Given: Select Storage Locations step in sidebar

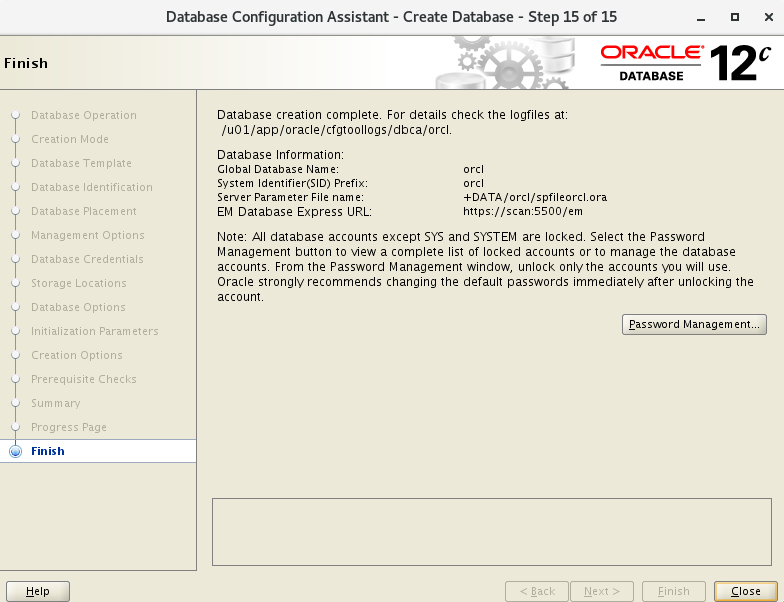Looking at the screenshot, I should 78,283.
